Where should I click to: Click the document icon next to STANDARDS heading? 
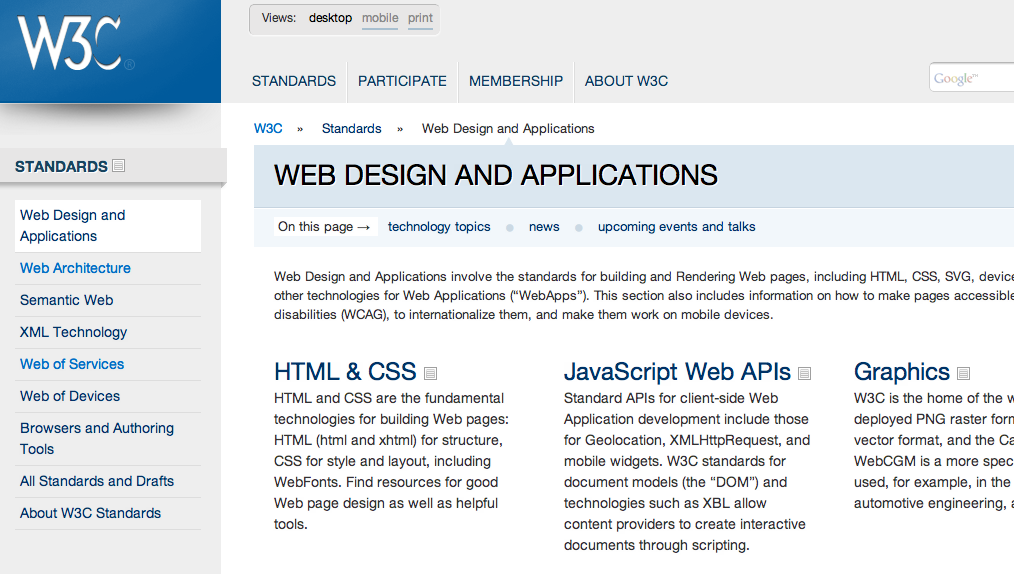click(118, 165)
